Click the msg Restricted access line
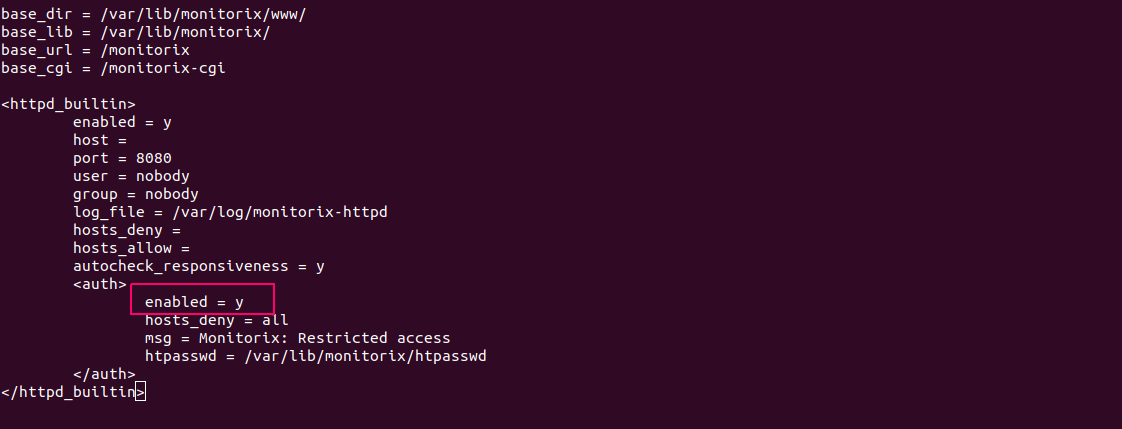The height and width of the screenshot is (429, 1122). click(298, 337)
